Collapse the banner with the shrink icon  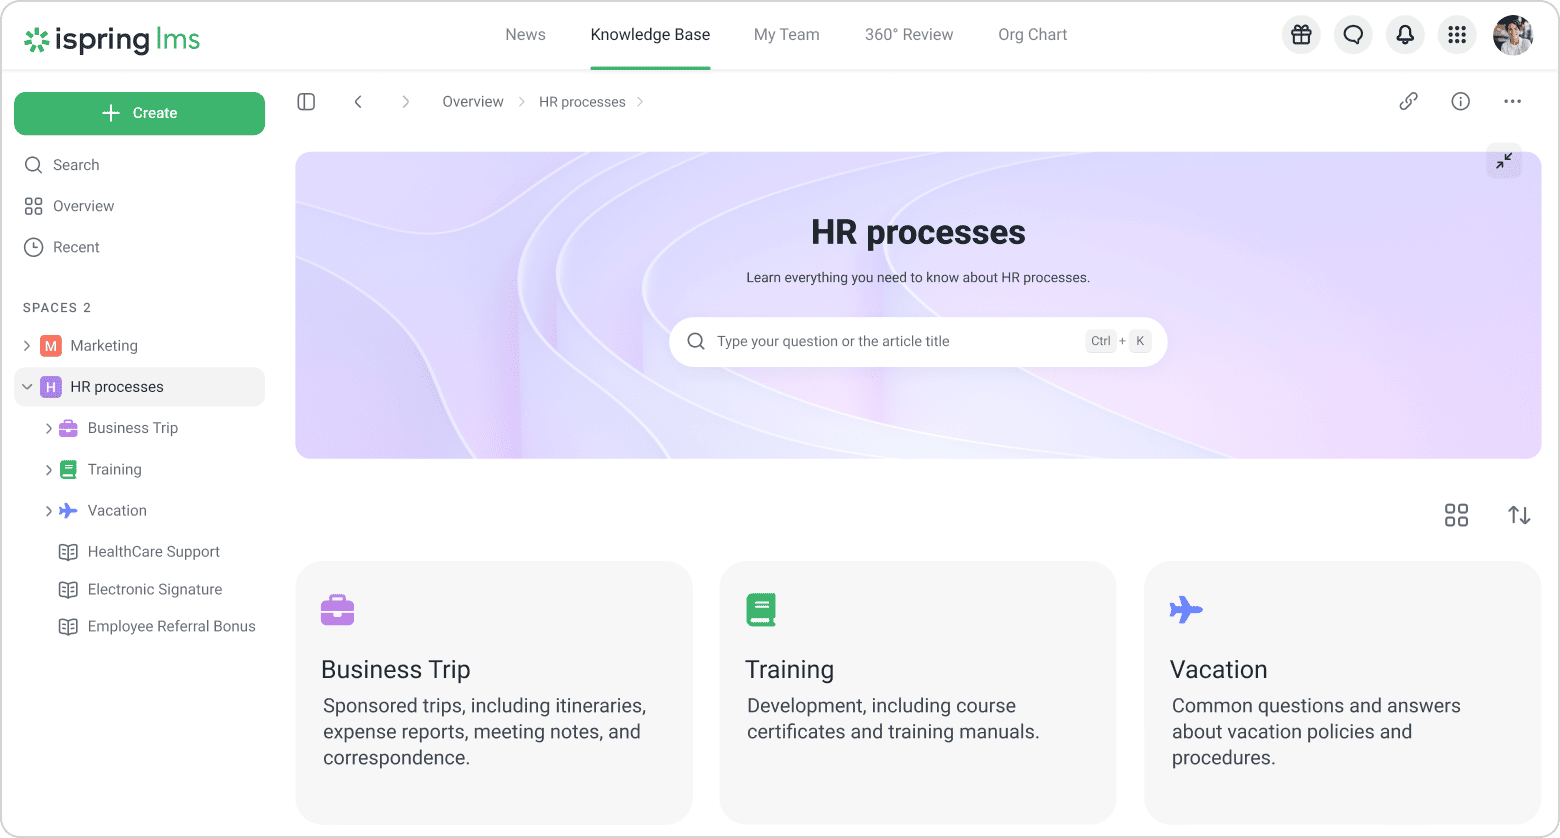click(1504, 160)
